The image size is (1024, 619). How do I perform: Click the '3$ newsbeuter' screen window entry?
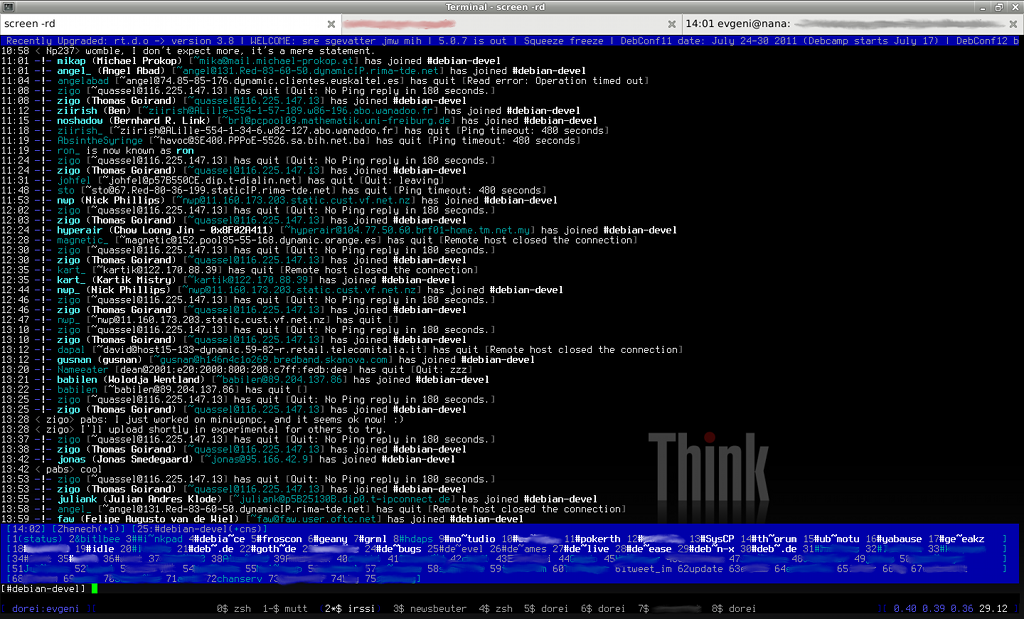[x=430, y=609]
